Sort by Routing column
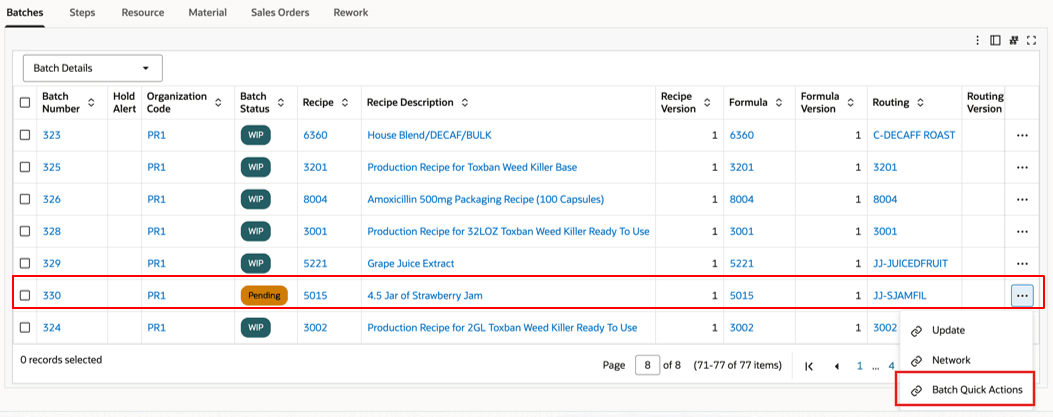The image size is (1053, 417). click(920, 103)
